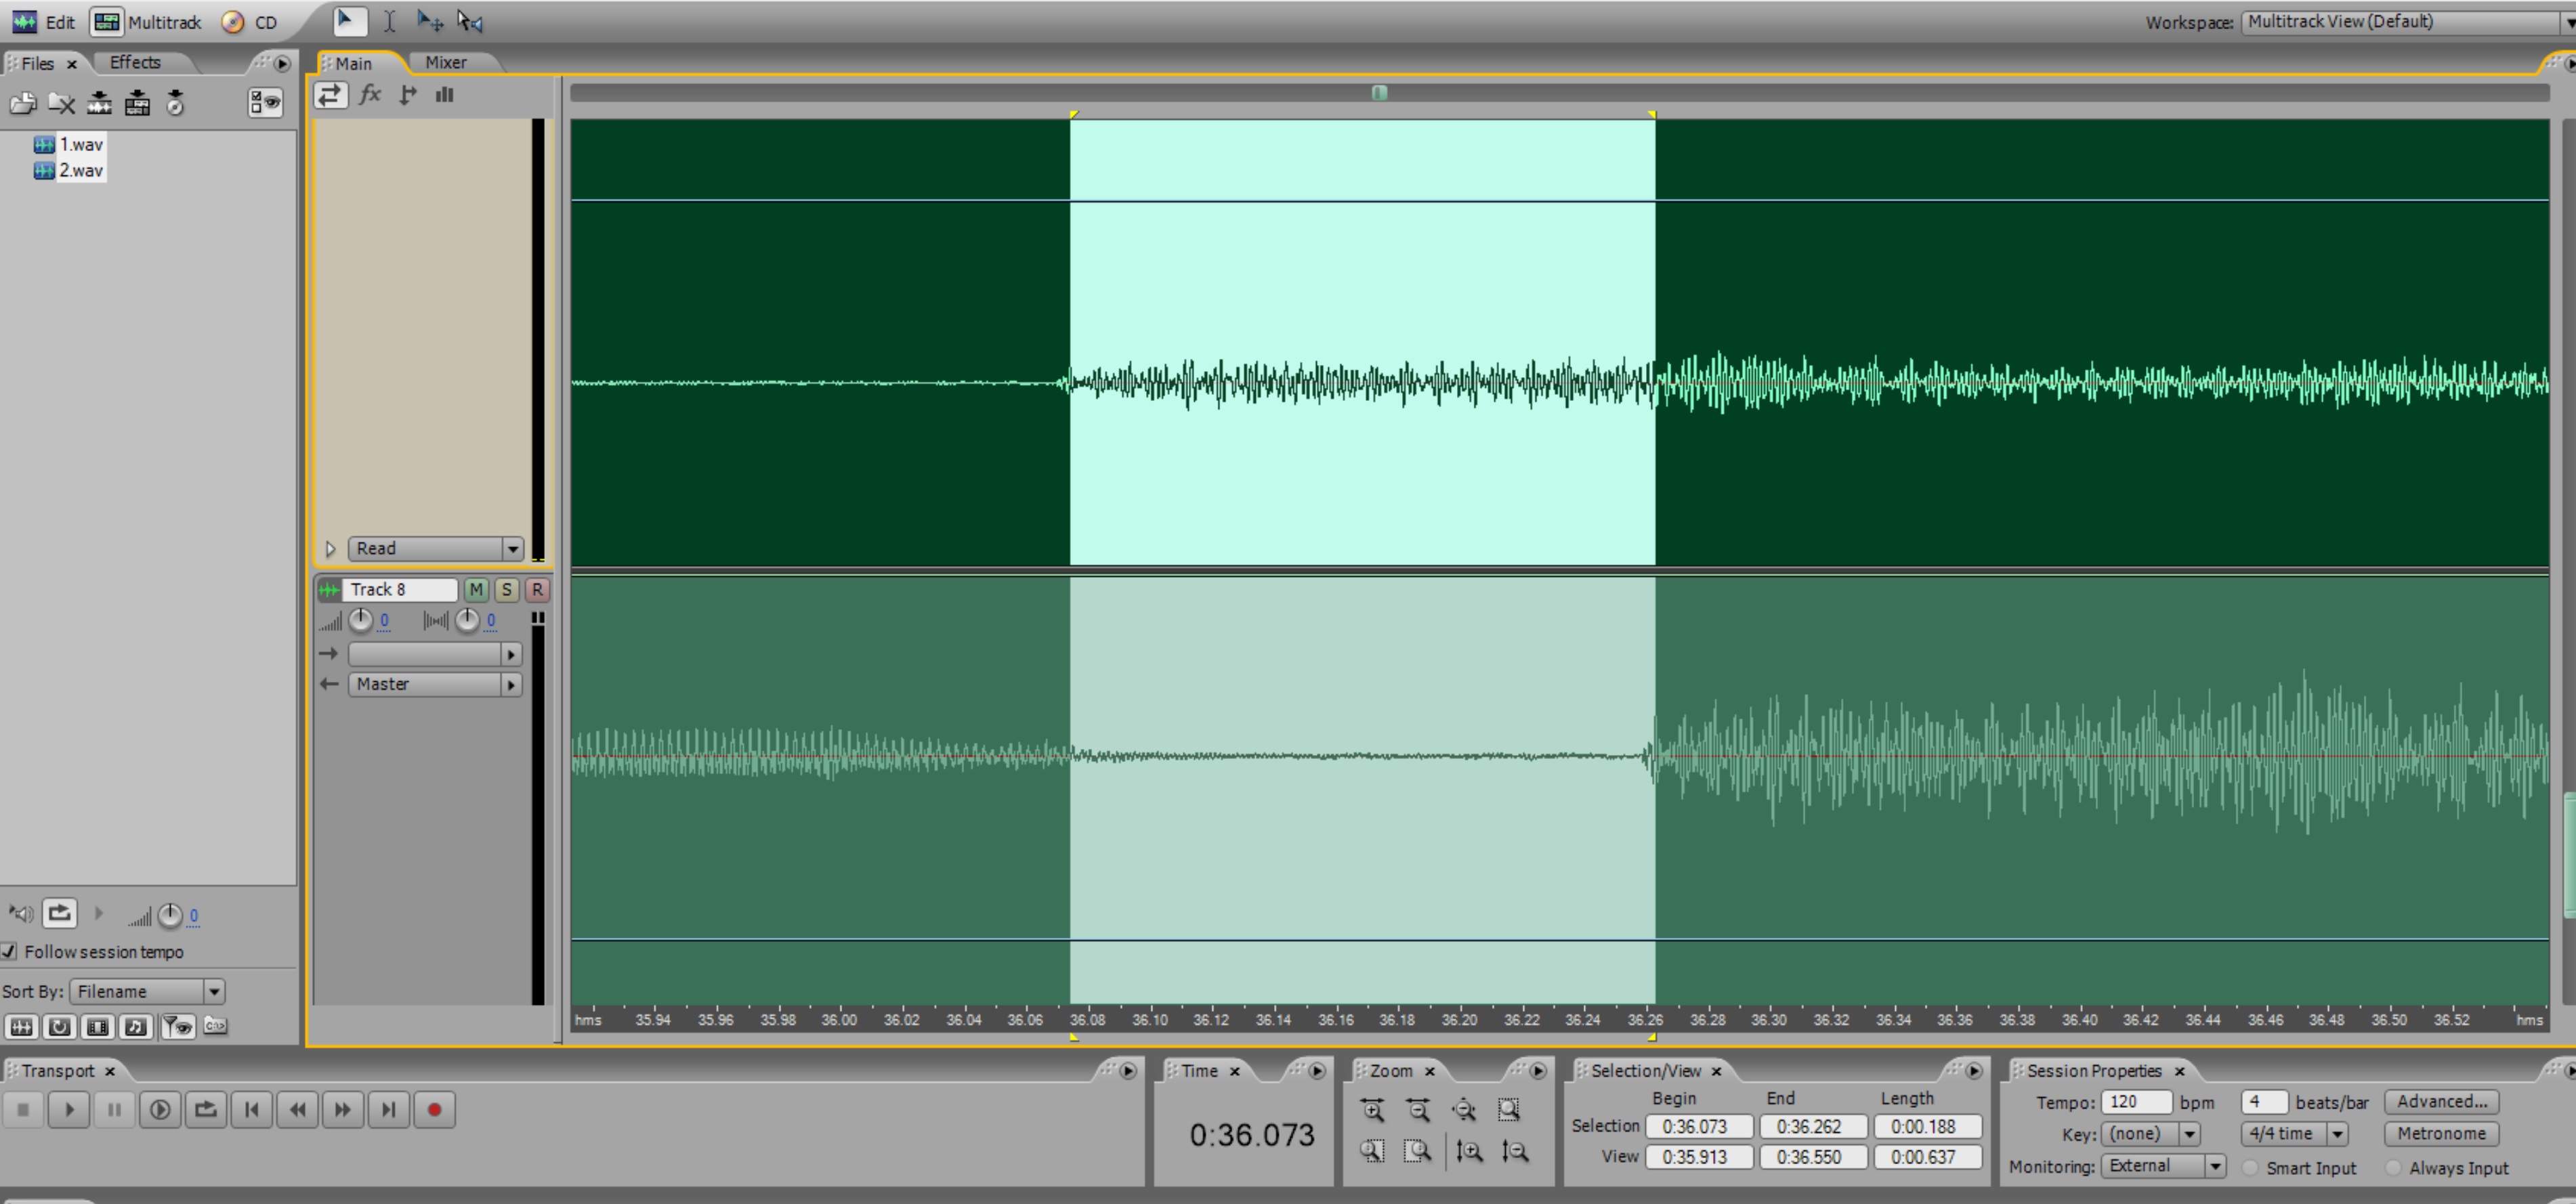
Task: Toggle the Follow session tempo checkbox
Action: tap(9, 951)
